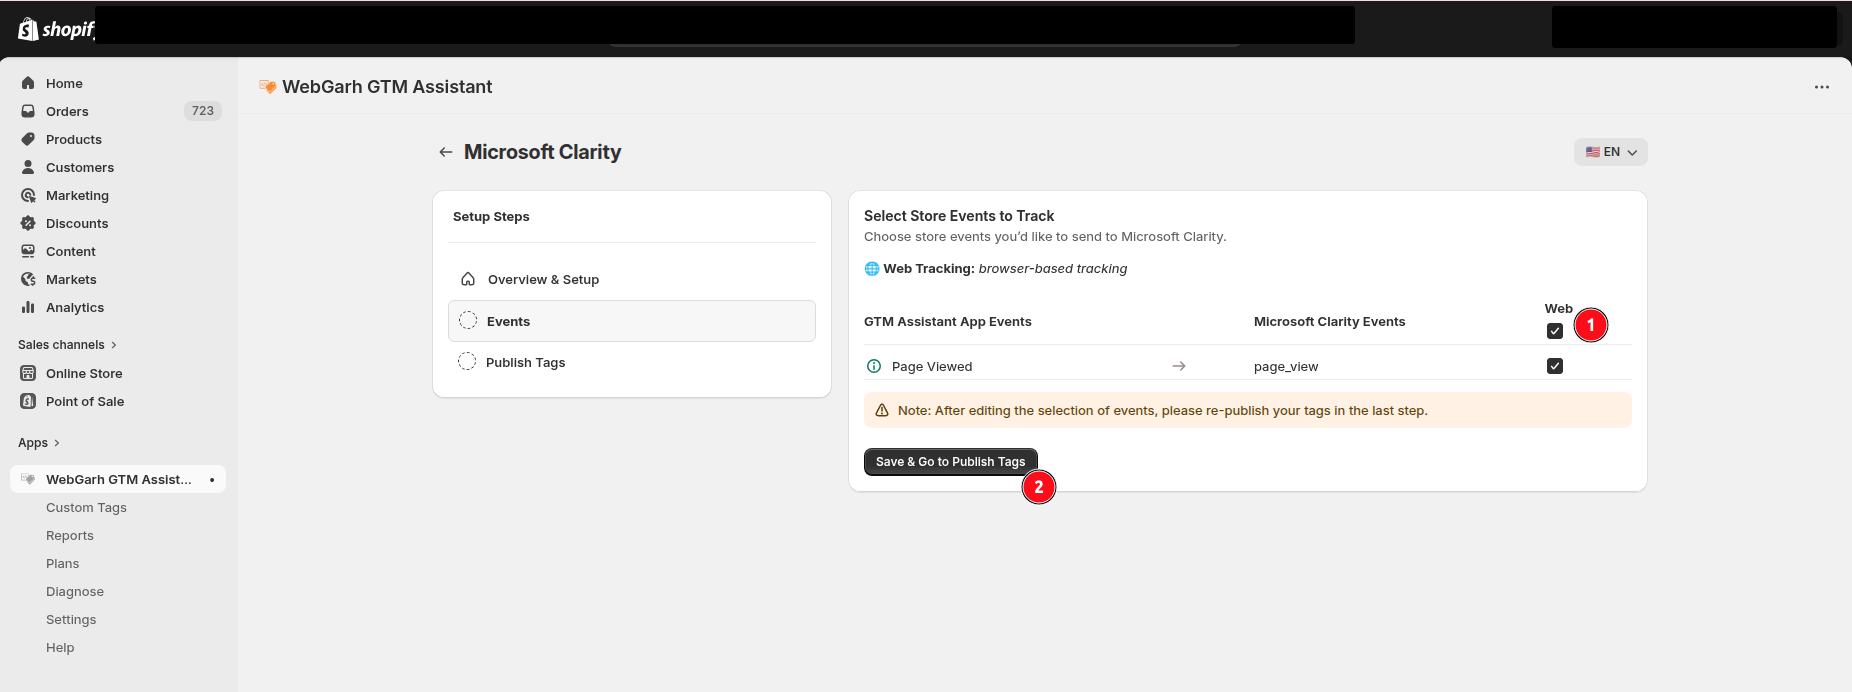Image resolution: width=1852 pixels, height=692 pixels.
Task: Go to Orders page
Action: (x=67, y=111)
